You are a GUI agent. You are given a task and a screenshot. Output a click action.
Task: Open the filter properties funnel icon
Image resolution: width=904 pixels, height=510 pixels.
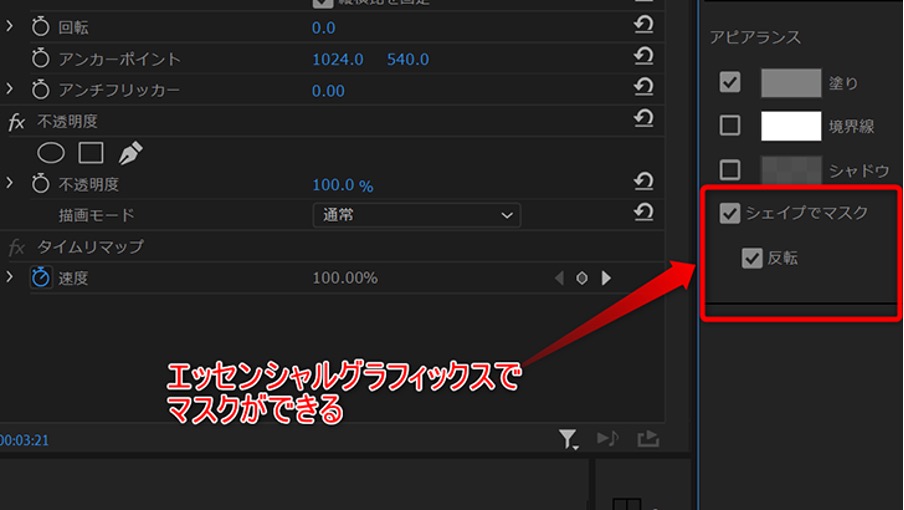(x=568, y=439)
